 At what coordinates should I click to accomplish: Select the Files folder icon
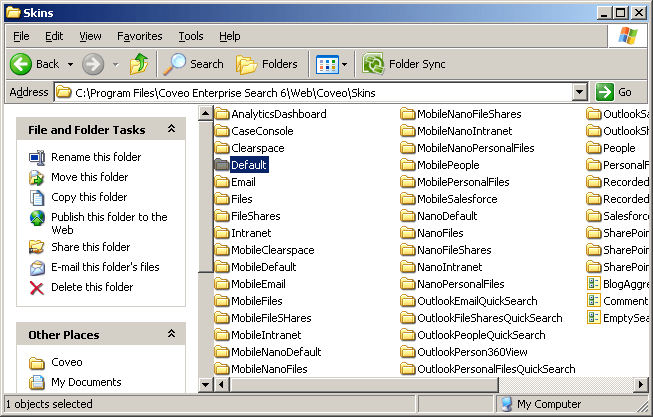point(222,199)
